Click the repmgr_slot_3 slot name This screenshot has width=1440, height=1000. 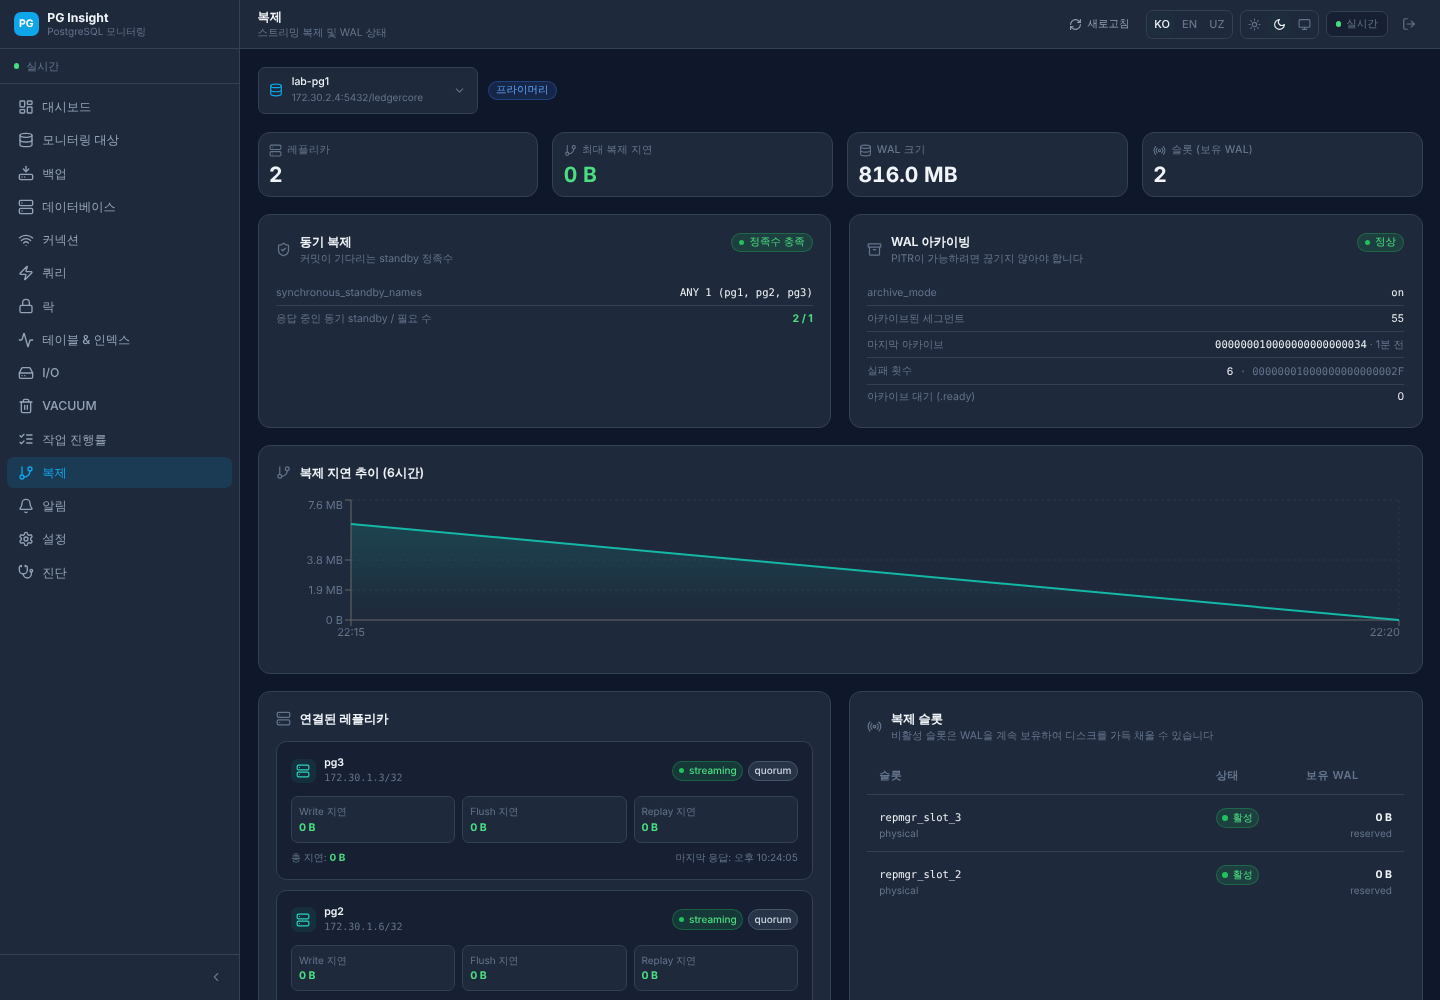pos(920,817)
